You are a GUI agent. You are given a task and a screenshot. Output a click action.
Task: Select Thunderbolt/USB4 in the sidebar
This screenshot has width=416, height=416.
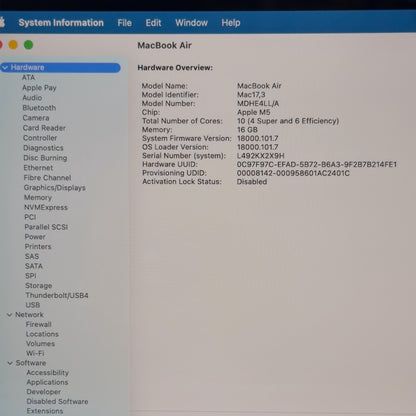[57, 295]
